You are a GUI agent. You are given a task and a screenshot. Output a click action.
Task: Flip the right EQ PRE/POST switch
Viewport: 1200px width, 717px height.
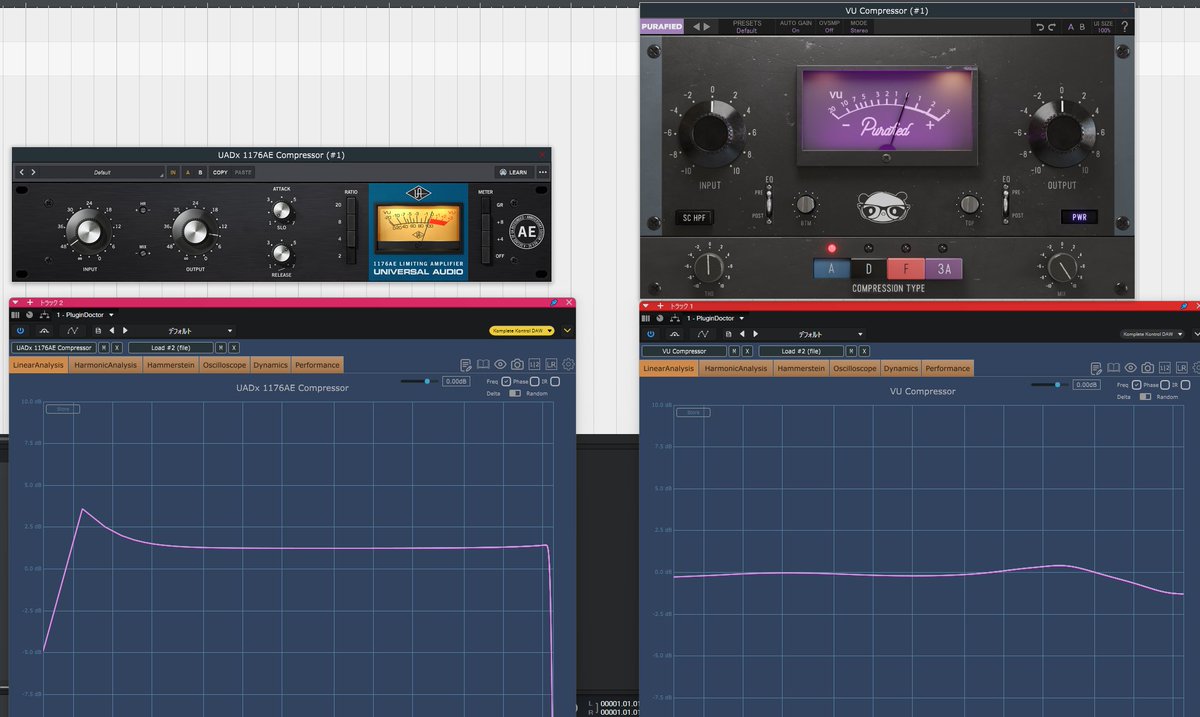pos(1007,204)
